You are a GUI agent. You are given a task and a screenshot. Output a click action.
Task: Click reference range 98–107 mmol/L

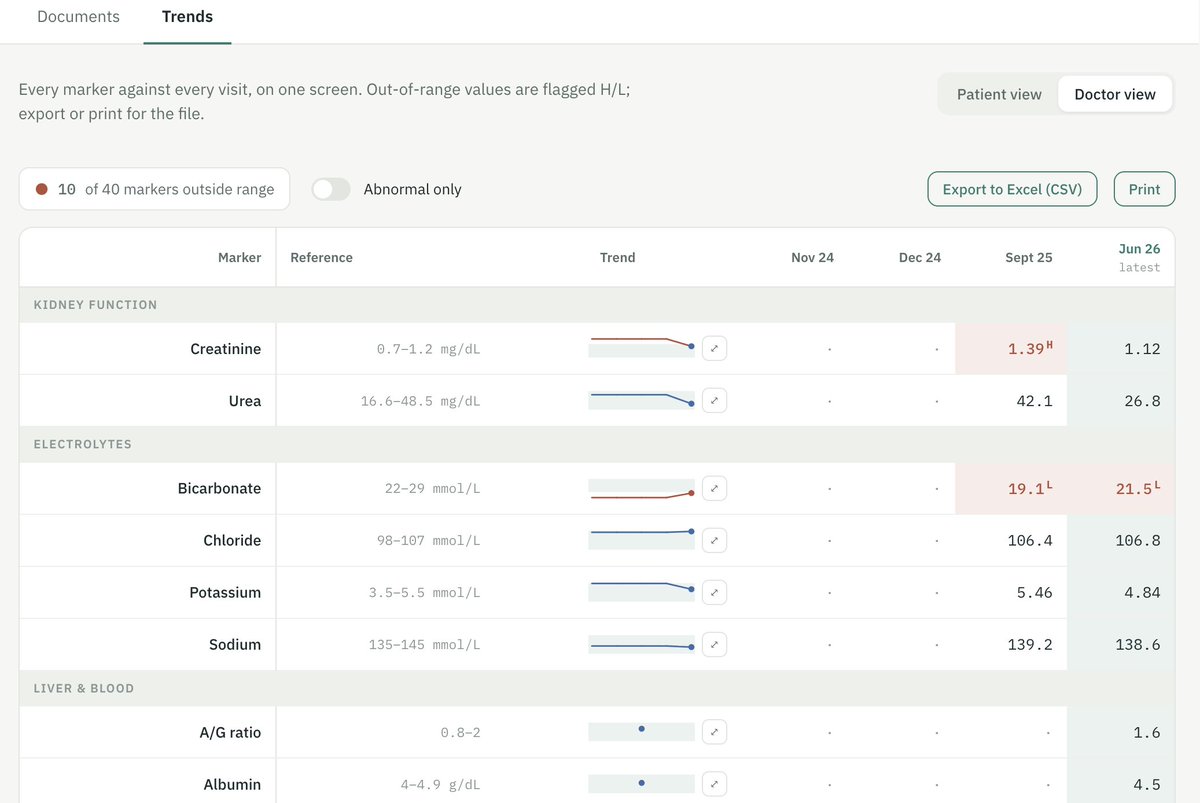[428, 541]
